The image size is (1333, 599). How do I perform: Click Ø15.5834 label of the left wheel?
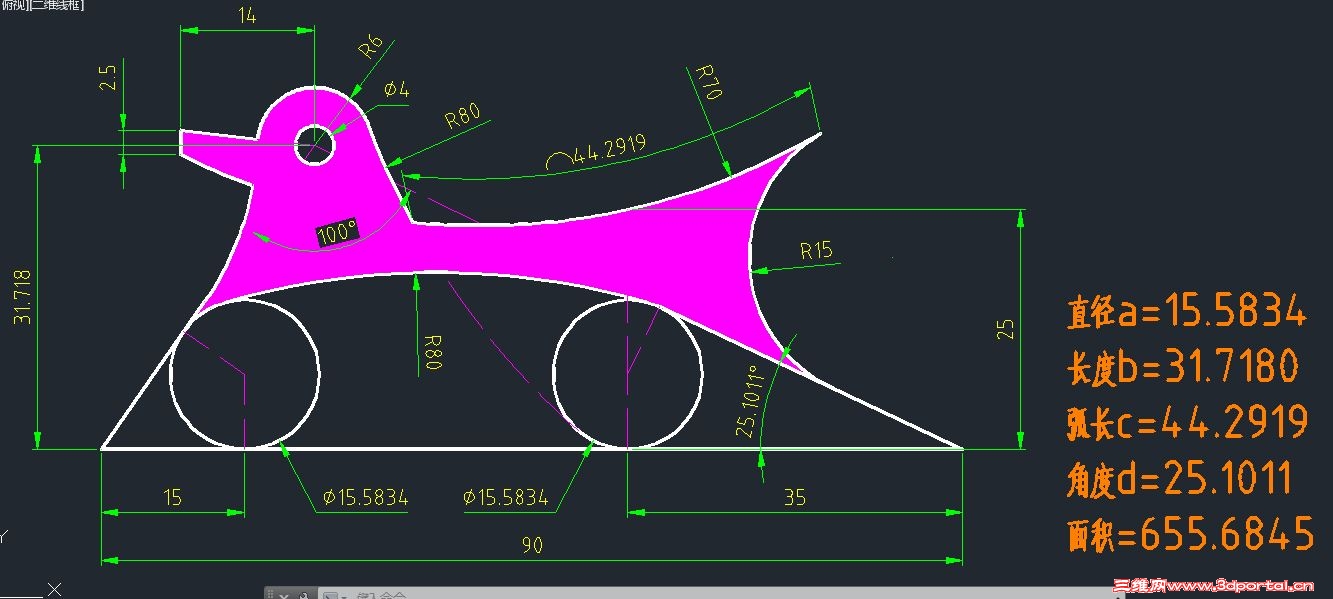(x=365, y=497)
